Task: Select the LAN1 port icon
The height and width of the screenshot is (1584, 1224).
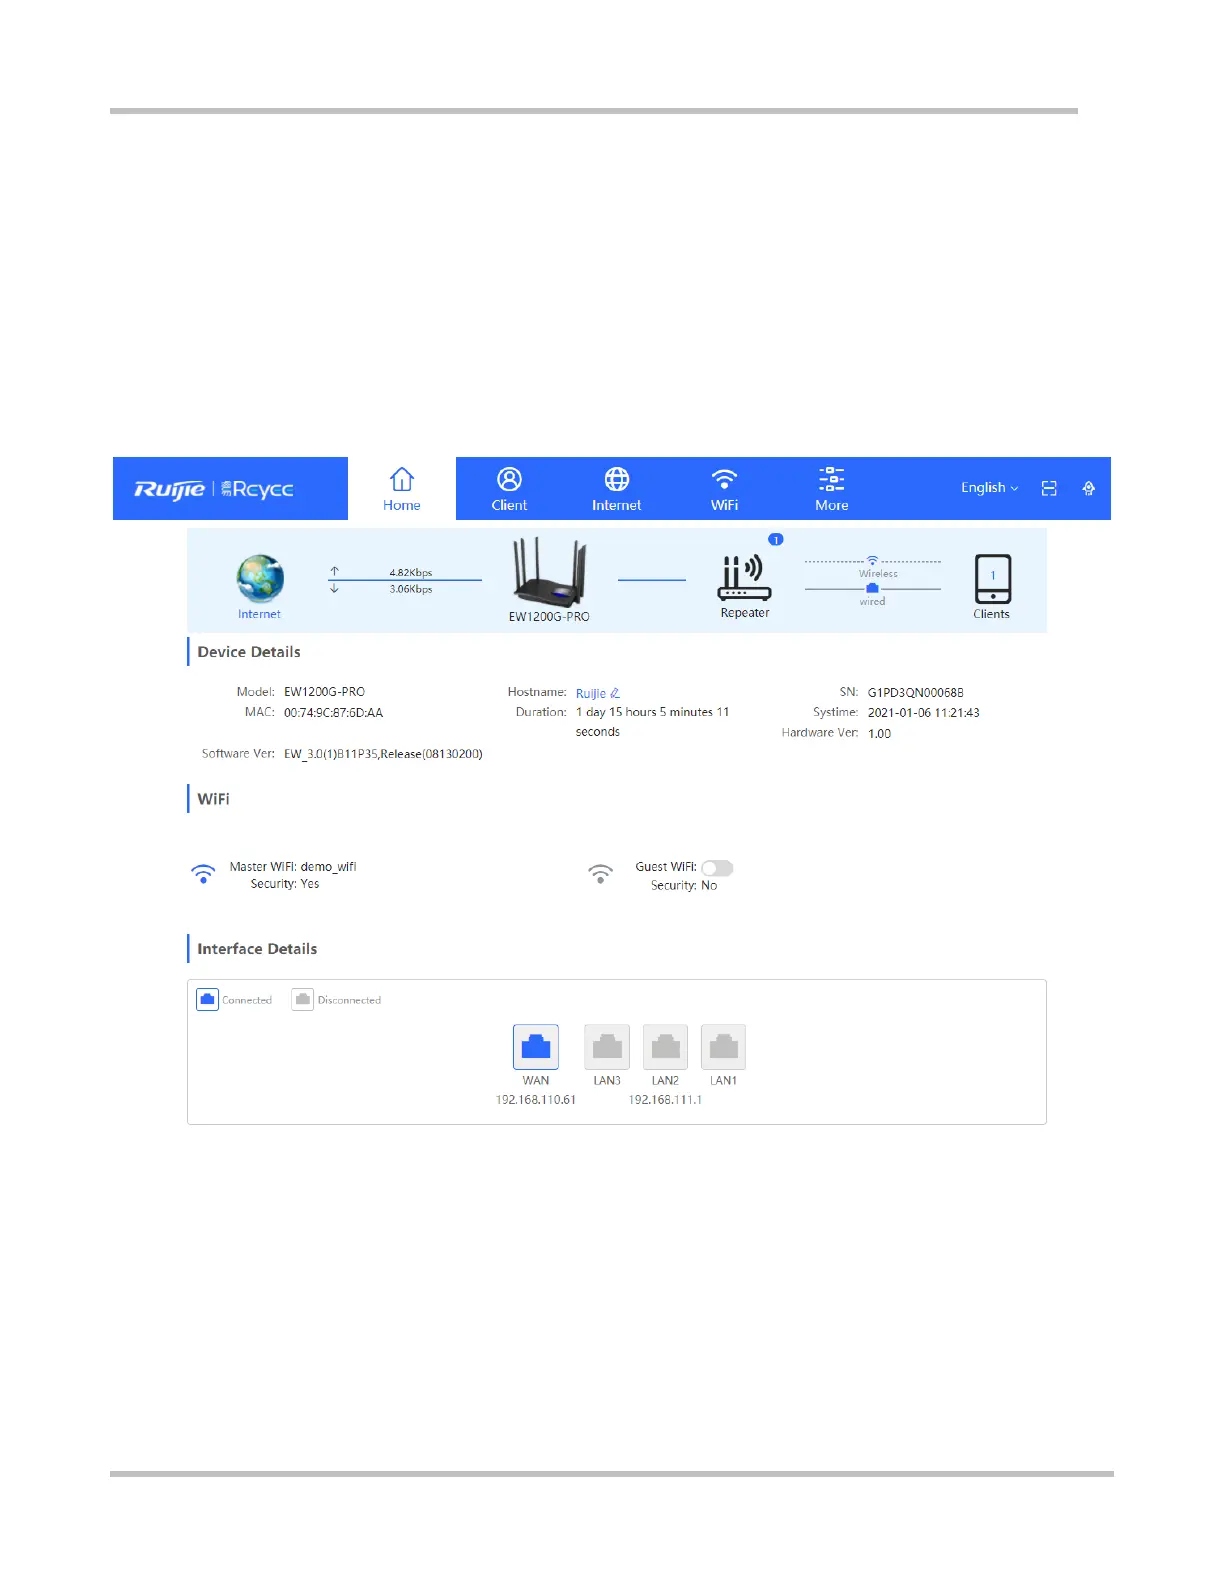Action: 723,1047
